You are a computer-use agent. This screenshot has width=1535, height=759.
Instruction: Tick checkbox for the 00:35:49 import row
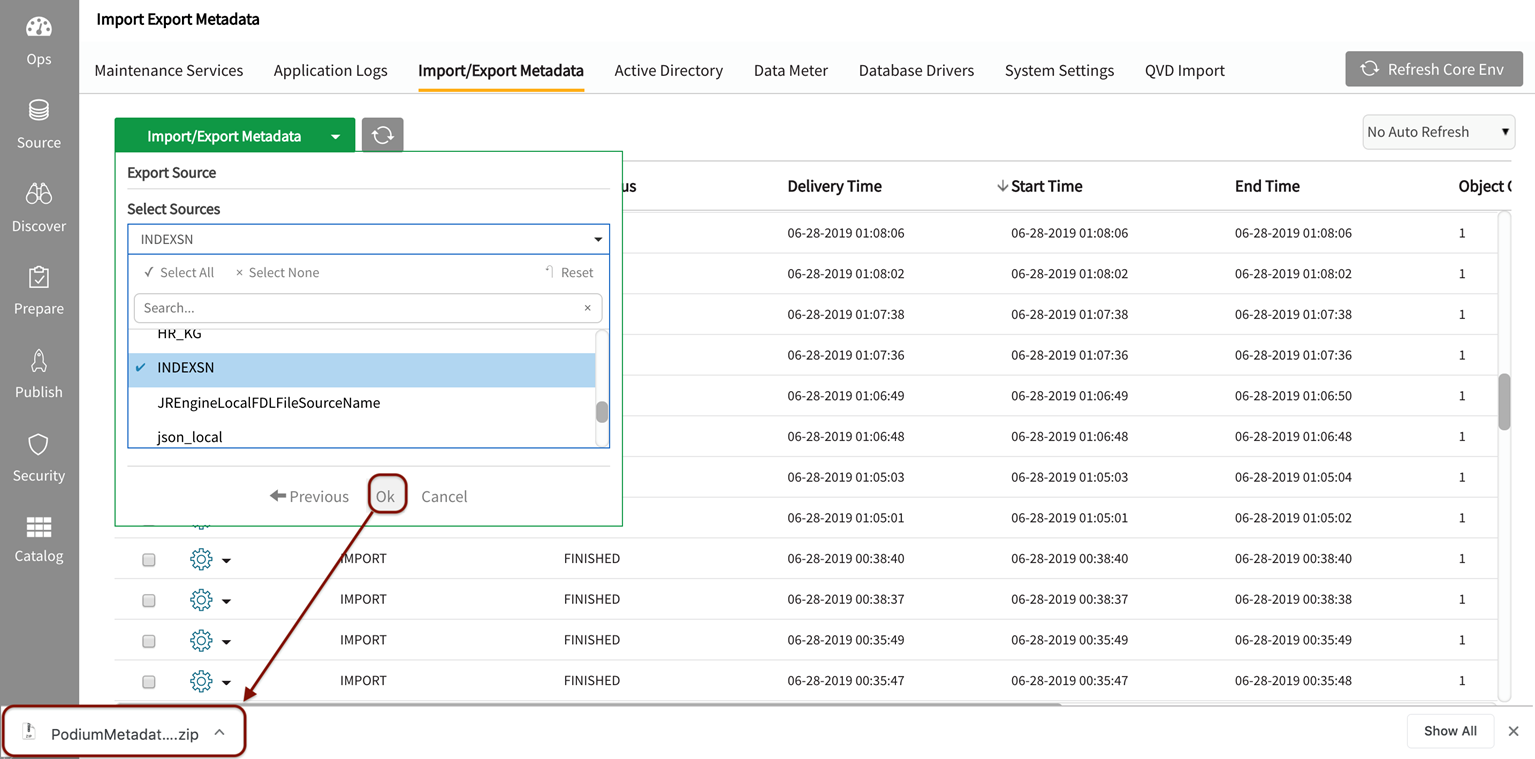point(149,641)
